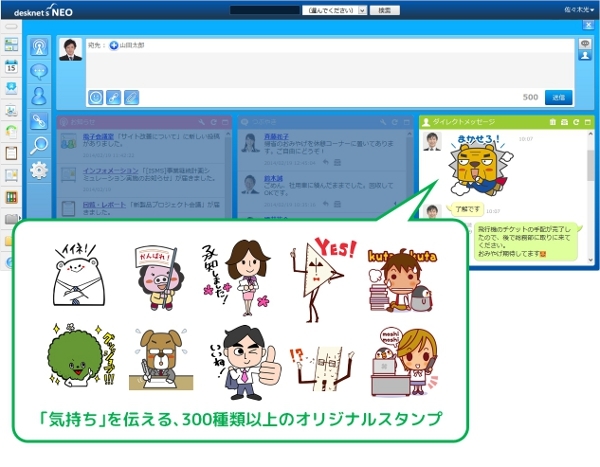Screen dimensions: 600x467
Task: Expand the arrow beside the folder sidebar icon
Action: 20,219
